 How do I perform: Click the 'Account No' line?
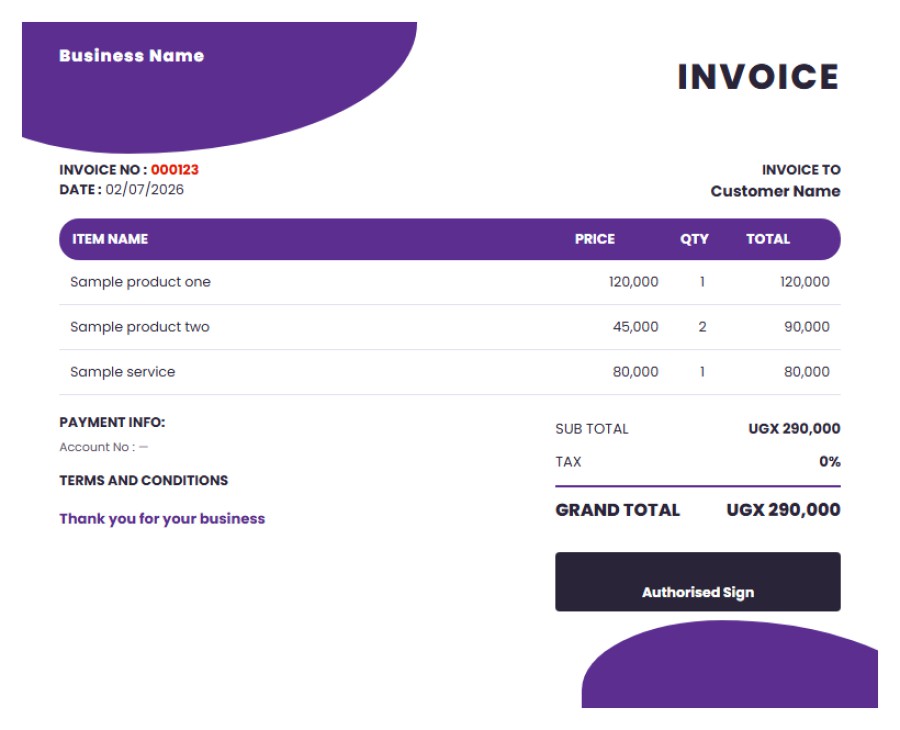coord(103,447)
